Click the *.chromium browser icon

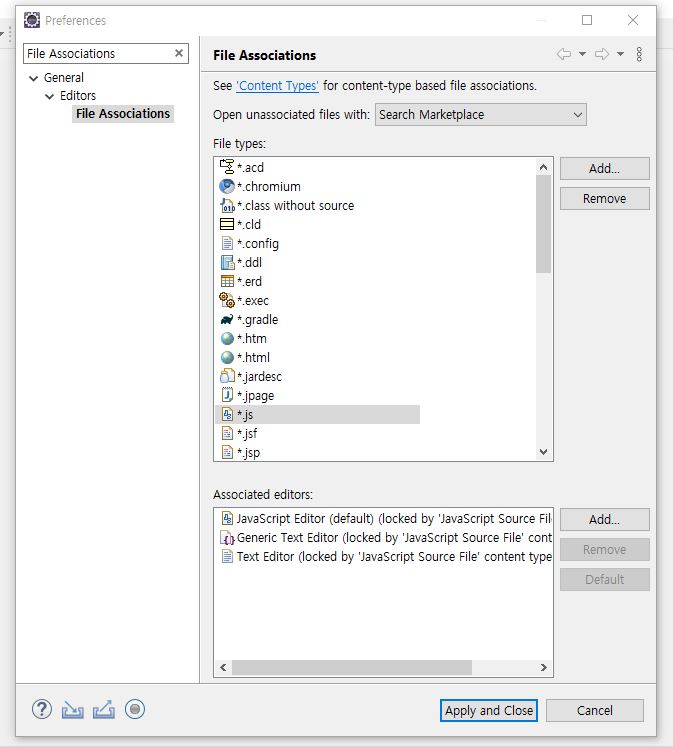tap(227, 186)
